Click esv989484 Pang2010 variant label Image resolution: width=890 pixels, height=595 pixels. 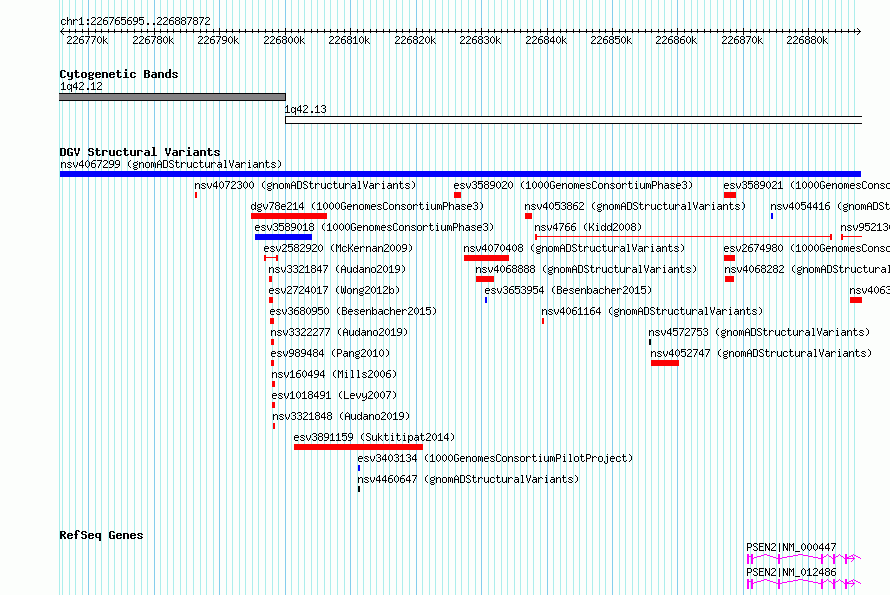click(x=330, y=353)
